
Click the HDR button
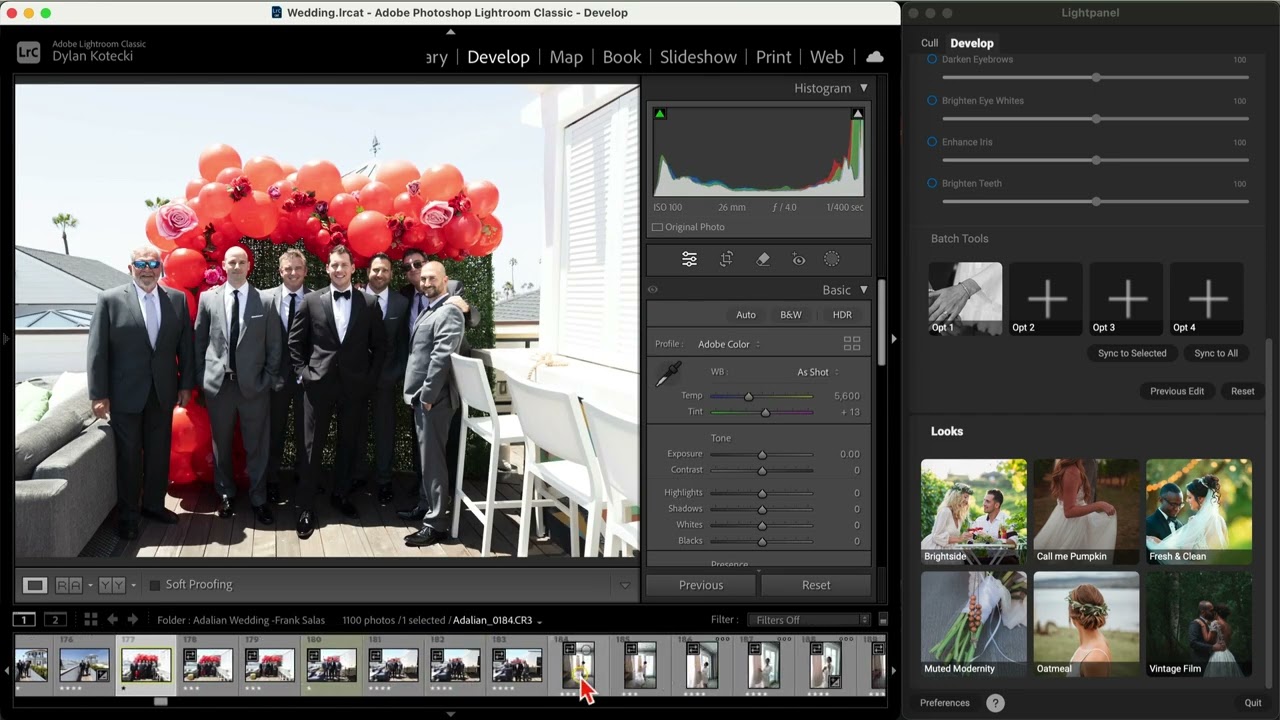tap(842, 315)
